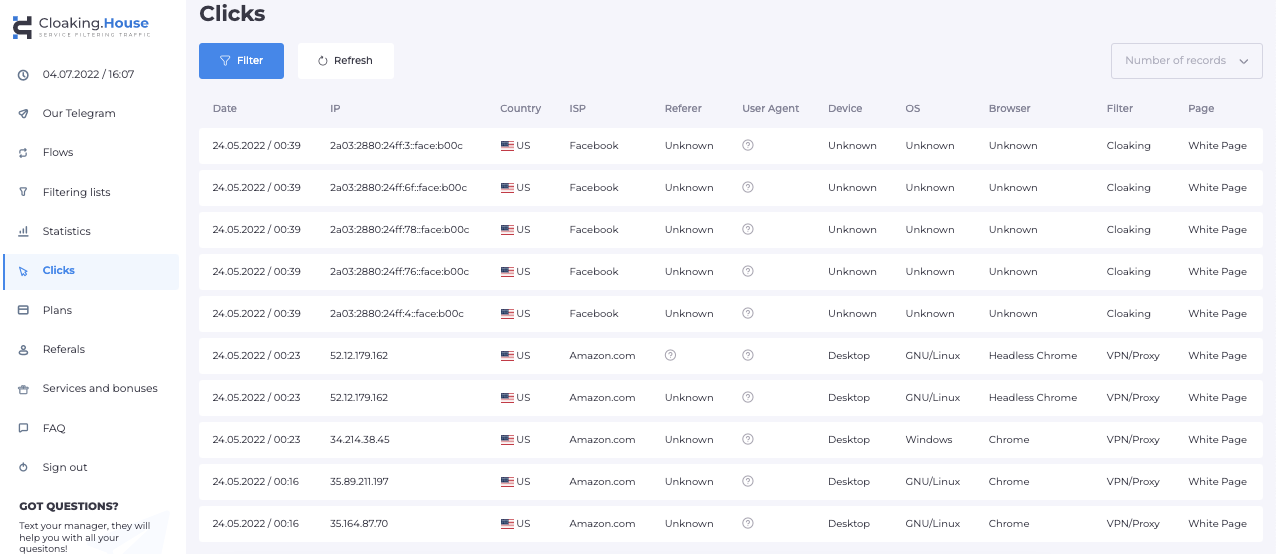Image resolution: width=1276 pixels, height=554 pixels.
Task: Click the User Agent question icon in first row
Action: (748, 146)
